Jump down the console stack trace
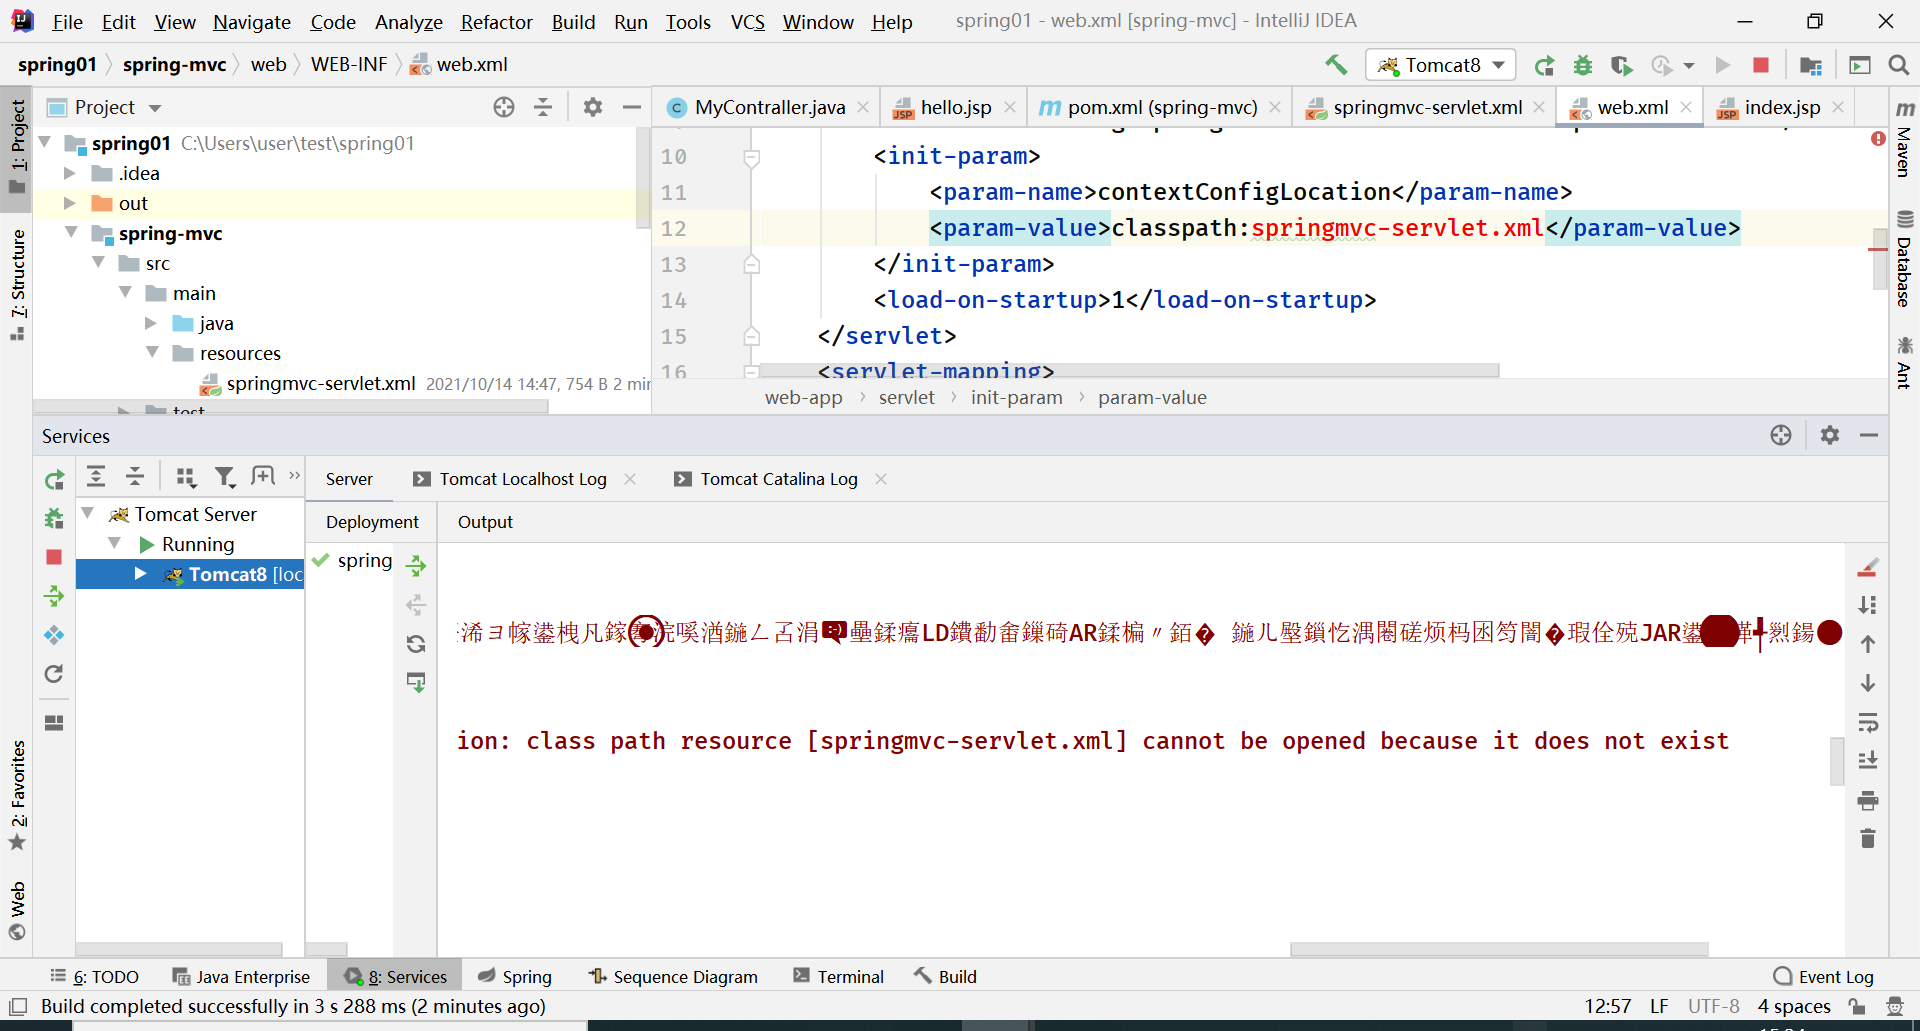 (1867, 683)
